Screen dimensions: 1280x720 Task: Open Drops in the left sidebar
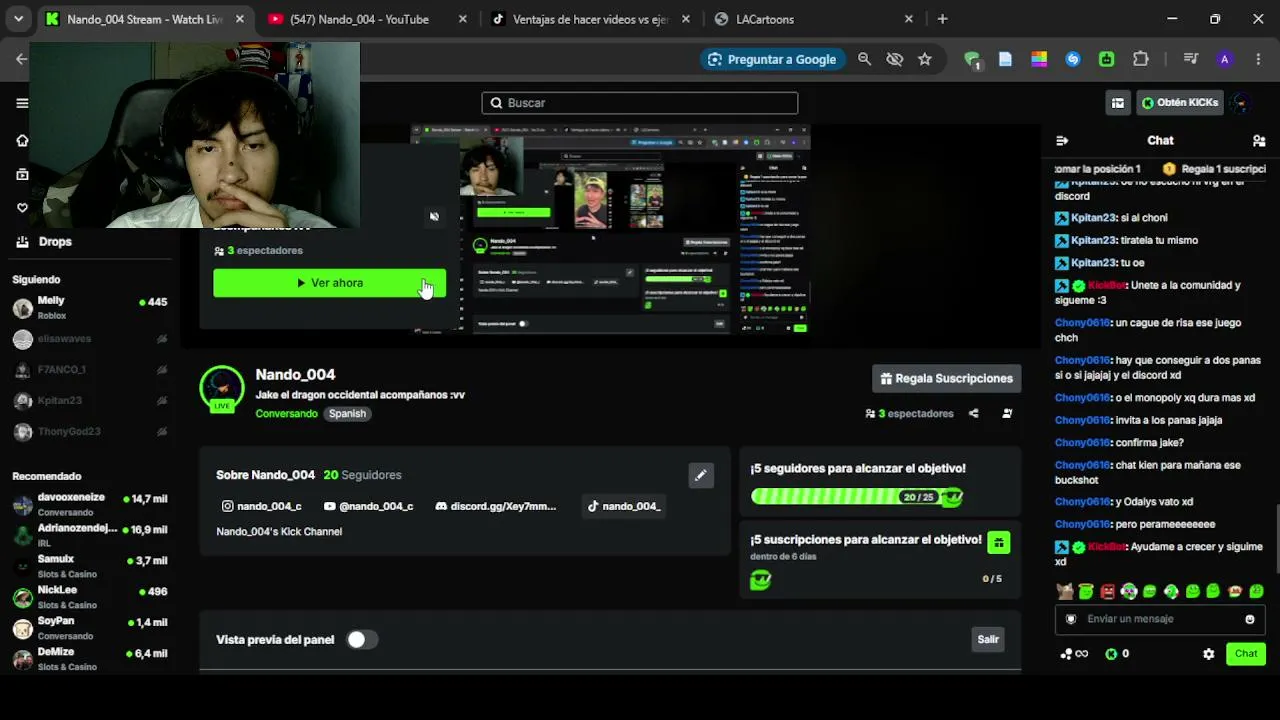[44, 241]
